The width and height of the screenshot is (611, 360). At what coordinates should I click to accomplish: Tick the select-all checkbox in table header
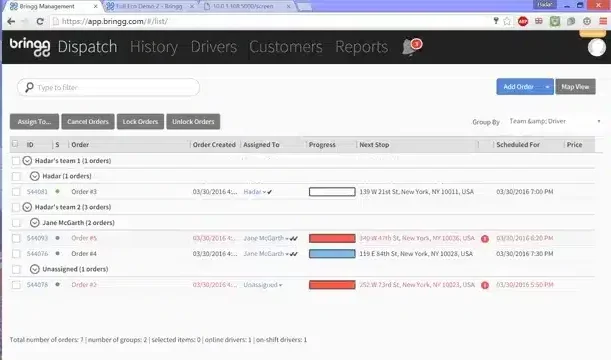15,144
